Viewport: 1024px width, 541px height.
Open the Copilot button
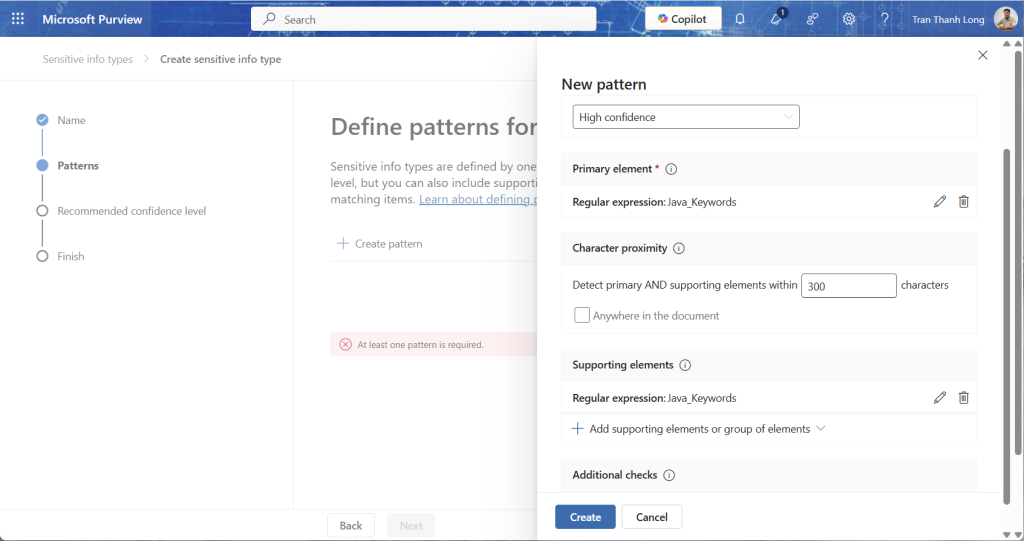click(x=683, y=19)
